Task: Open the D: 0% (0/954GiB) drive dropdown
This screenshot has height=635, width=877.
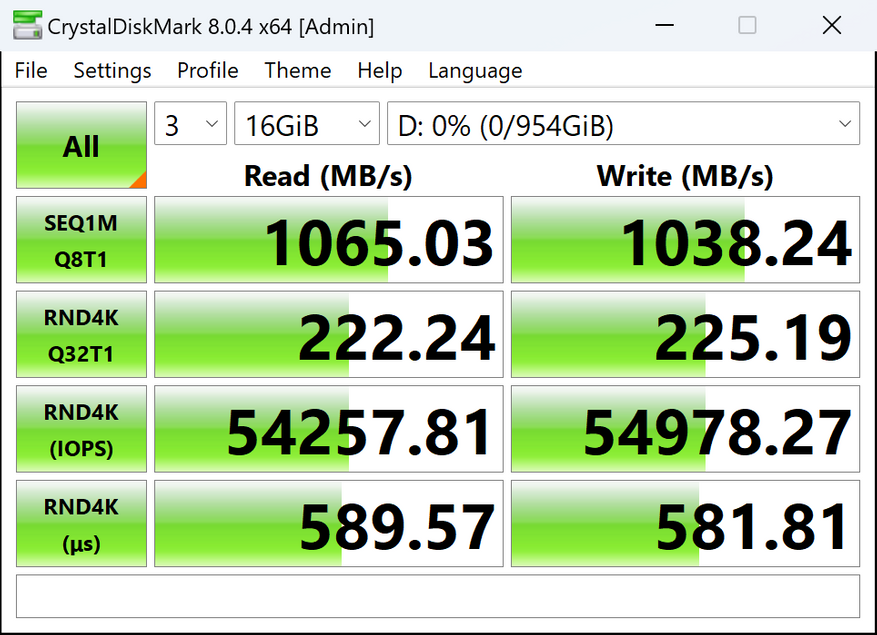Action: pos(623,123)
